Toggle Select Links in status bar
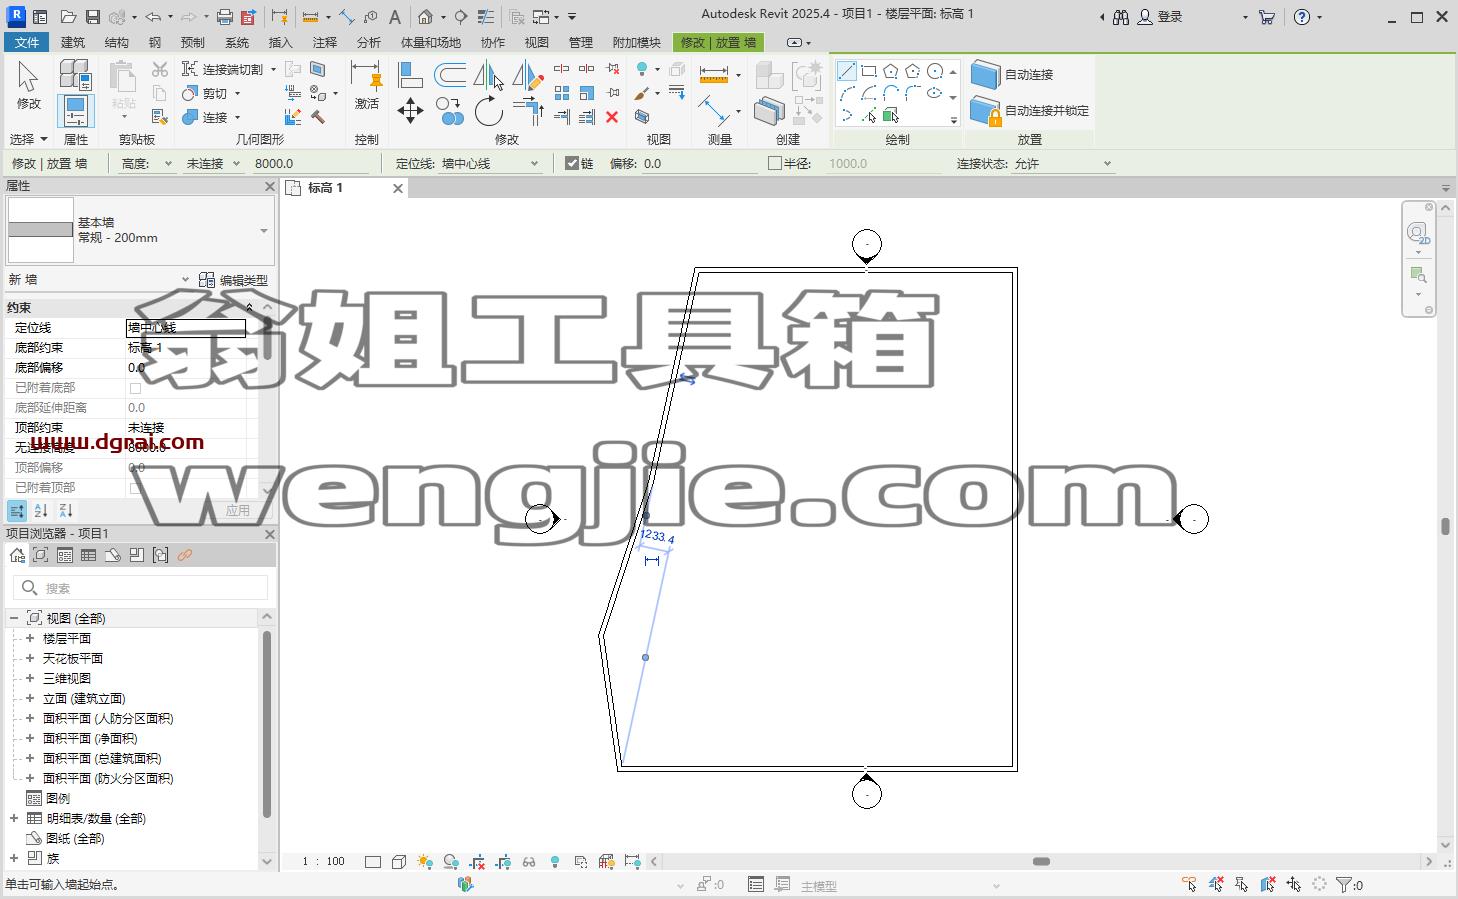The width and height of the screenshot is (1458, 899). pos(1189,884)
